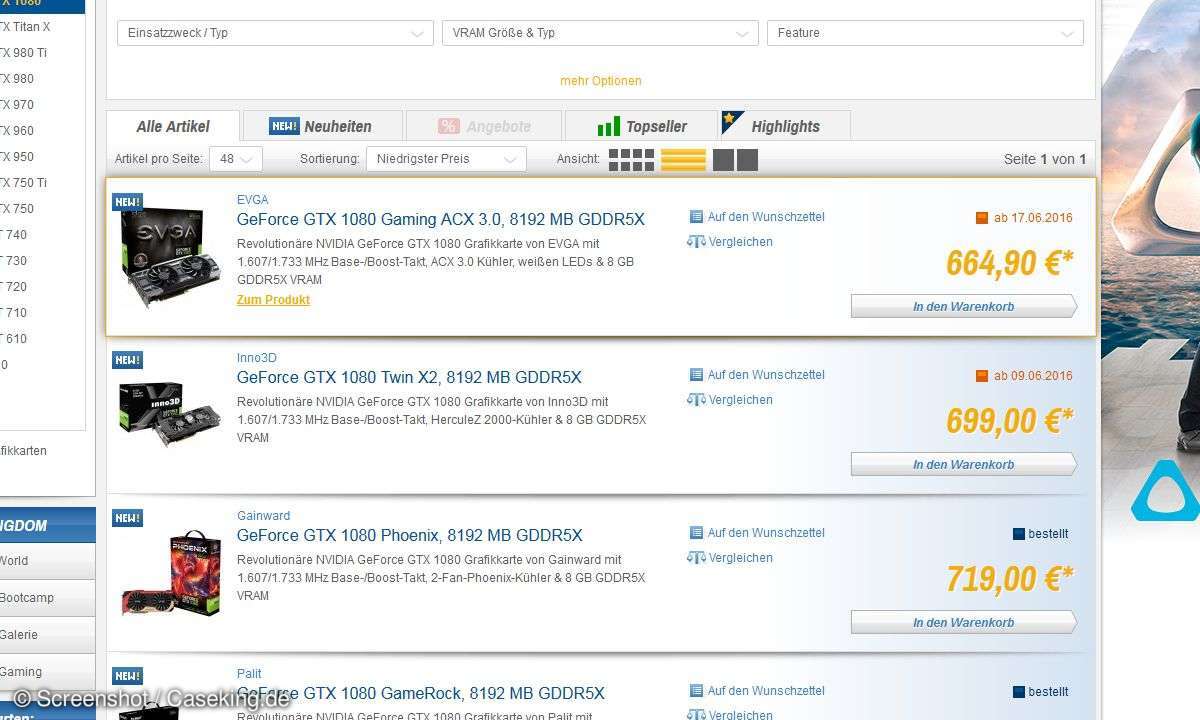
Task: Click compare scales icon for Inno3D card
Action: pyautogui.click(x=696, y=400)
